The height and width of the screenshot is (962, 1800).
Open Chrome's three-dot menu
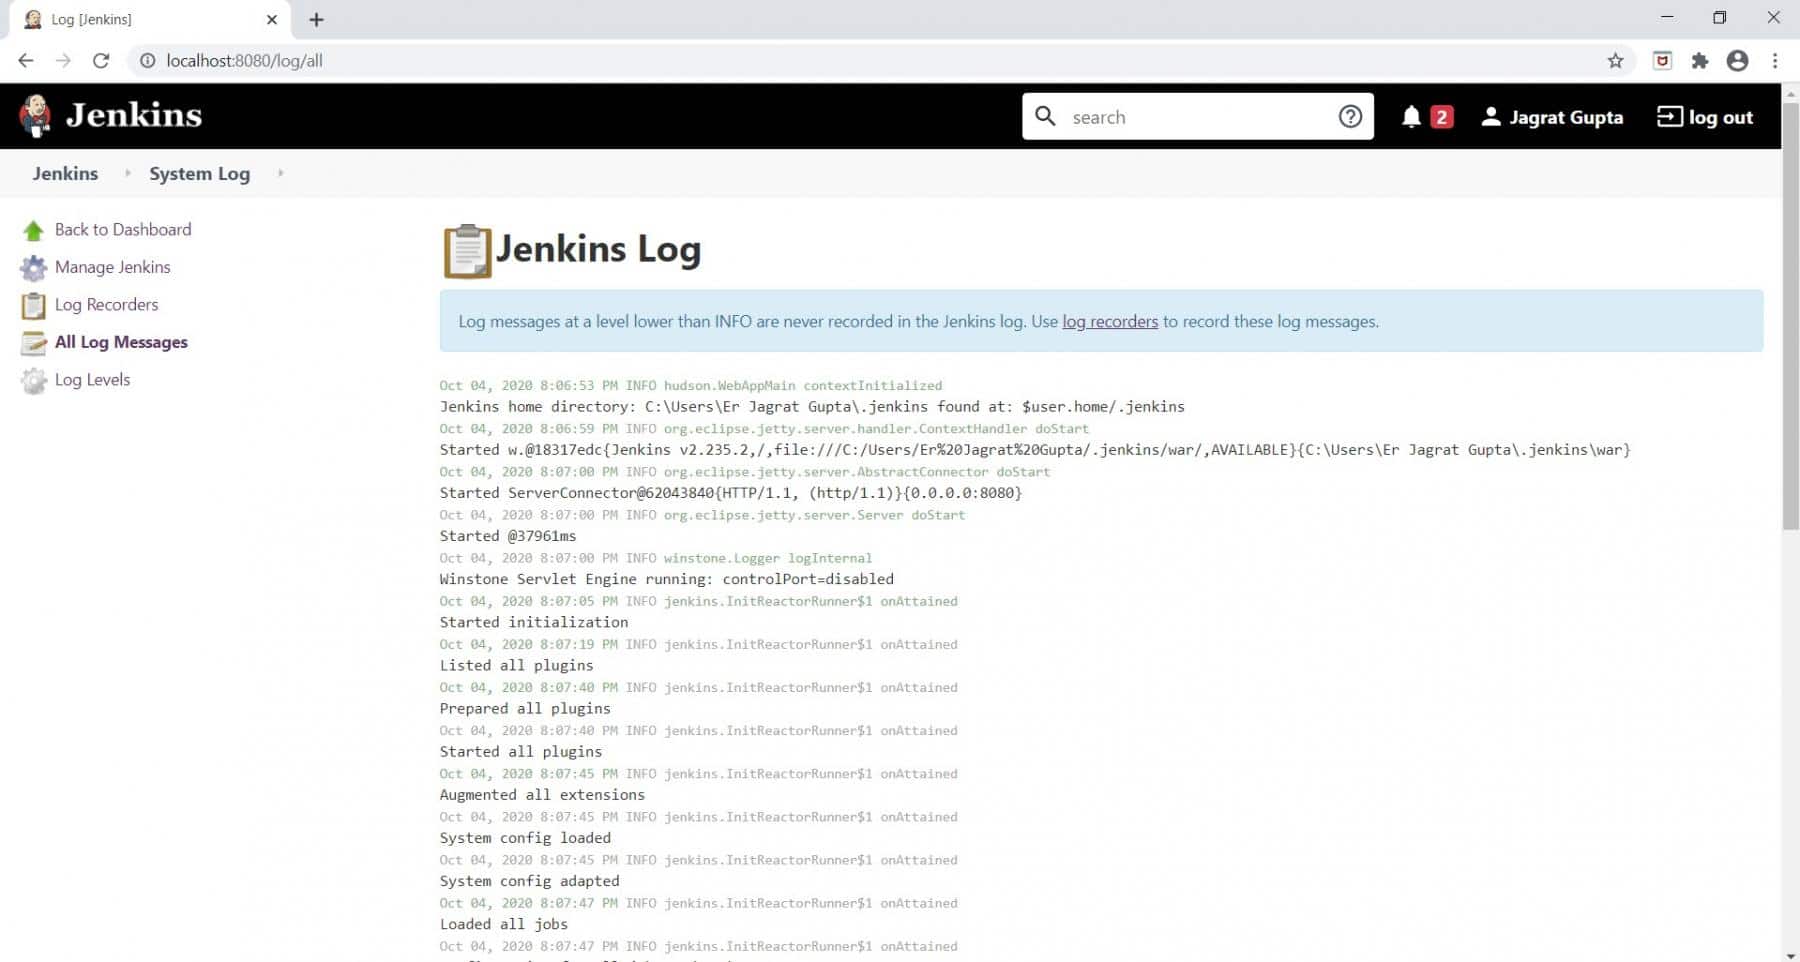[x=1775, y=60]
